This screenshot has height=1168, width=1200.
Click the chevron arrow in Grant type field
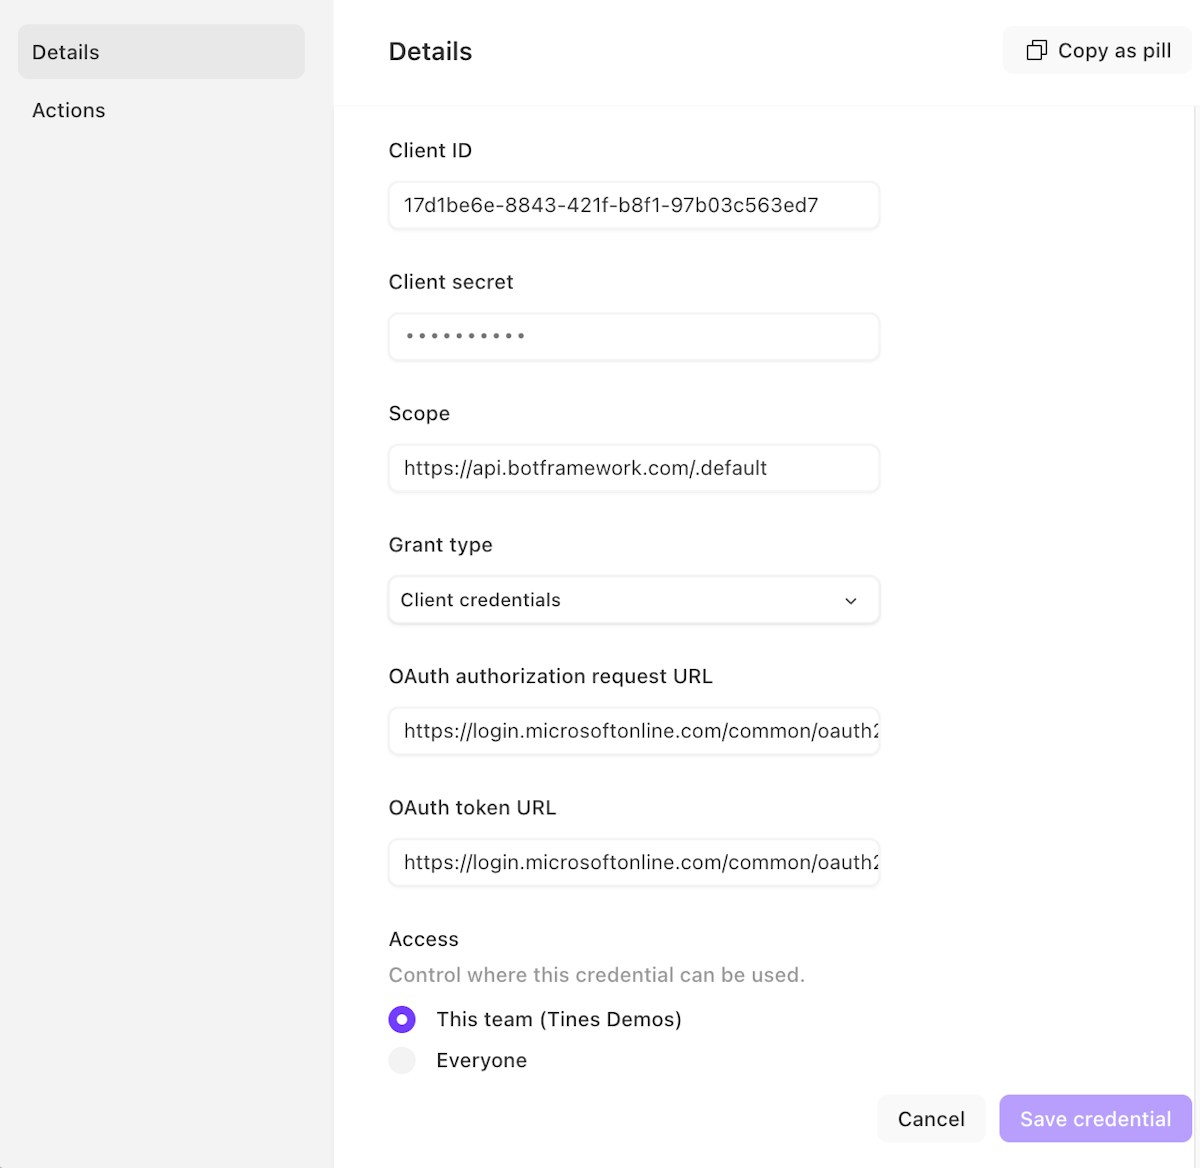pos(851,601)
